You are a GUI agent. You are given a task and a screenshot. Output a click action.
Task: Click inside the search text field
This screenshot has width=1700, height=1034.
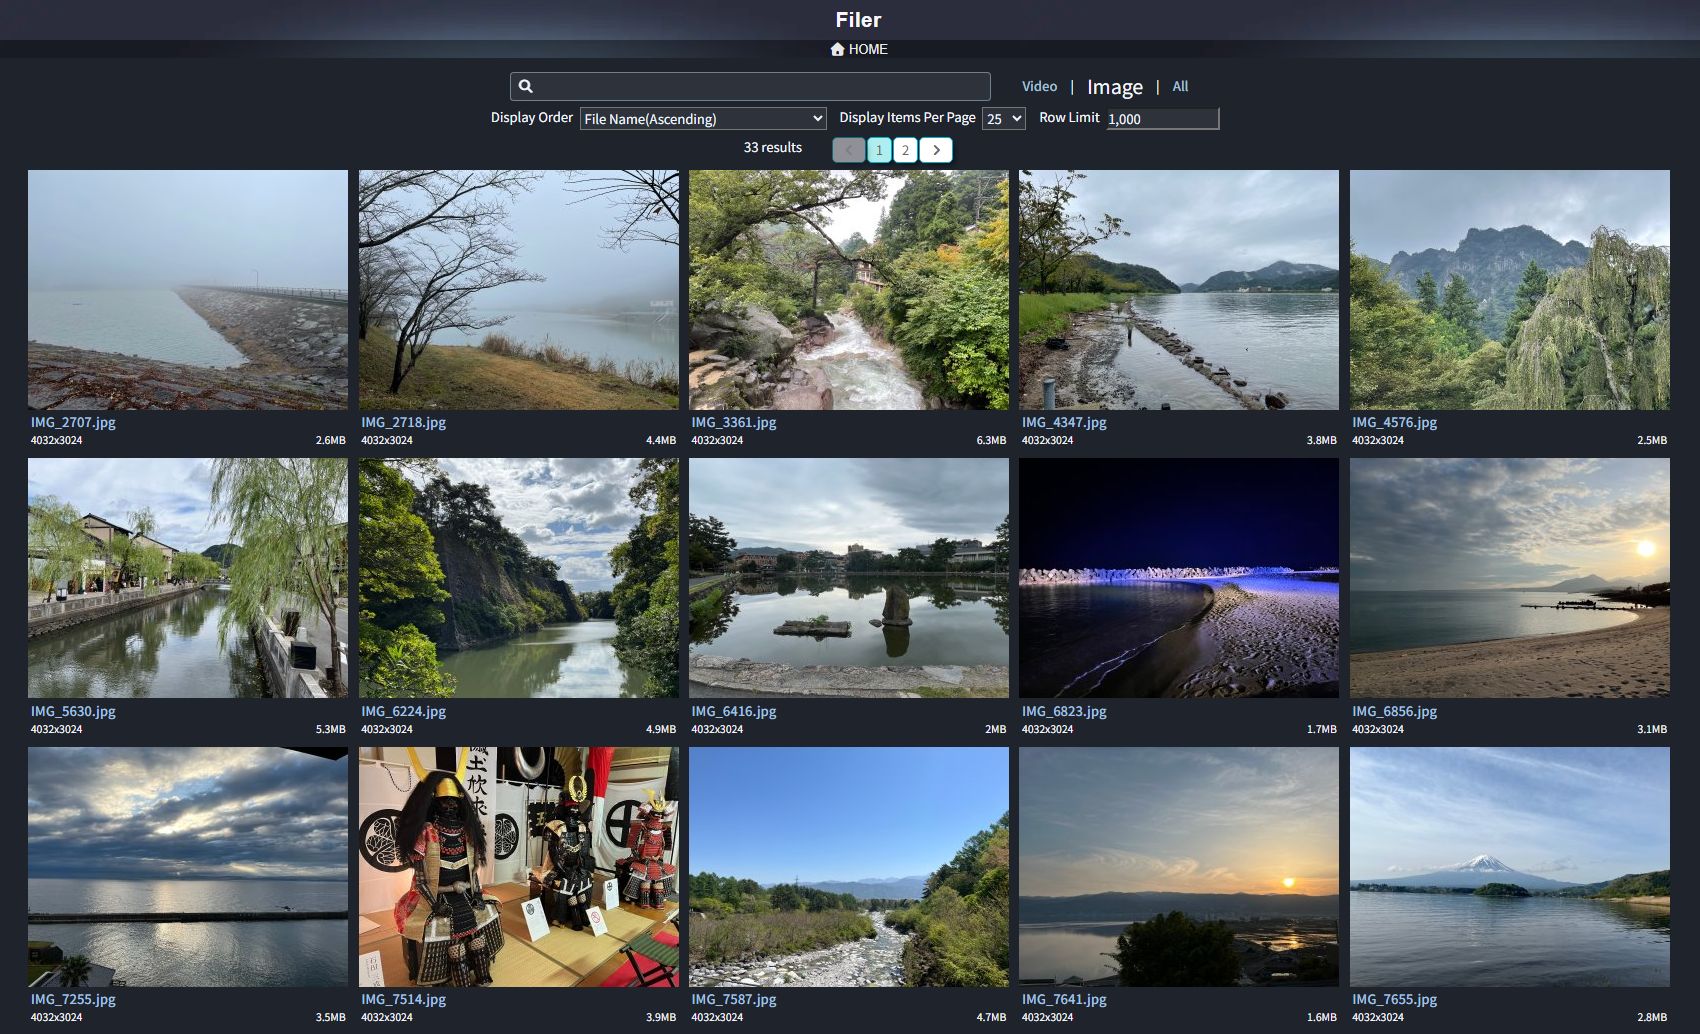point(760,87)
